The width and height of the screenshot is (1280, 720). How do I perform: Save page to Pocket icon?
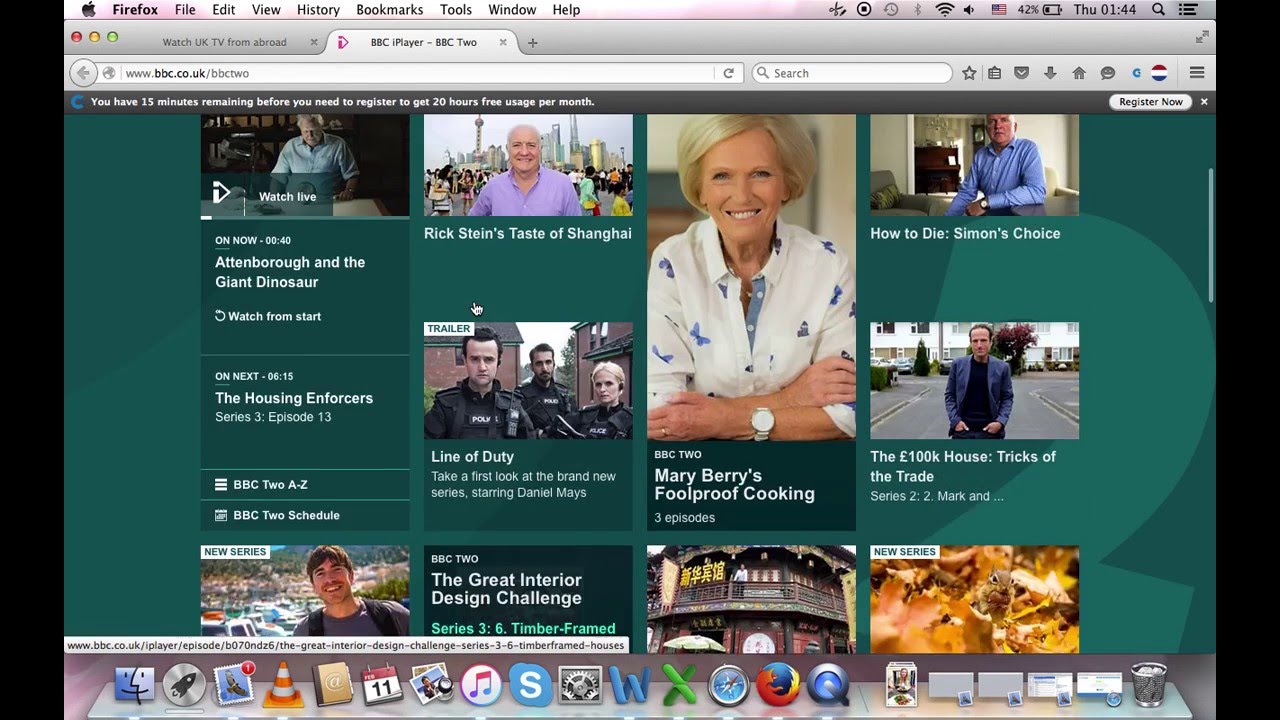pyautogui.click(x=1022, y=73)
